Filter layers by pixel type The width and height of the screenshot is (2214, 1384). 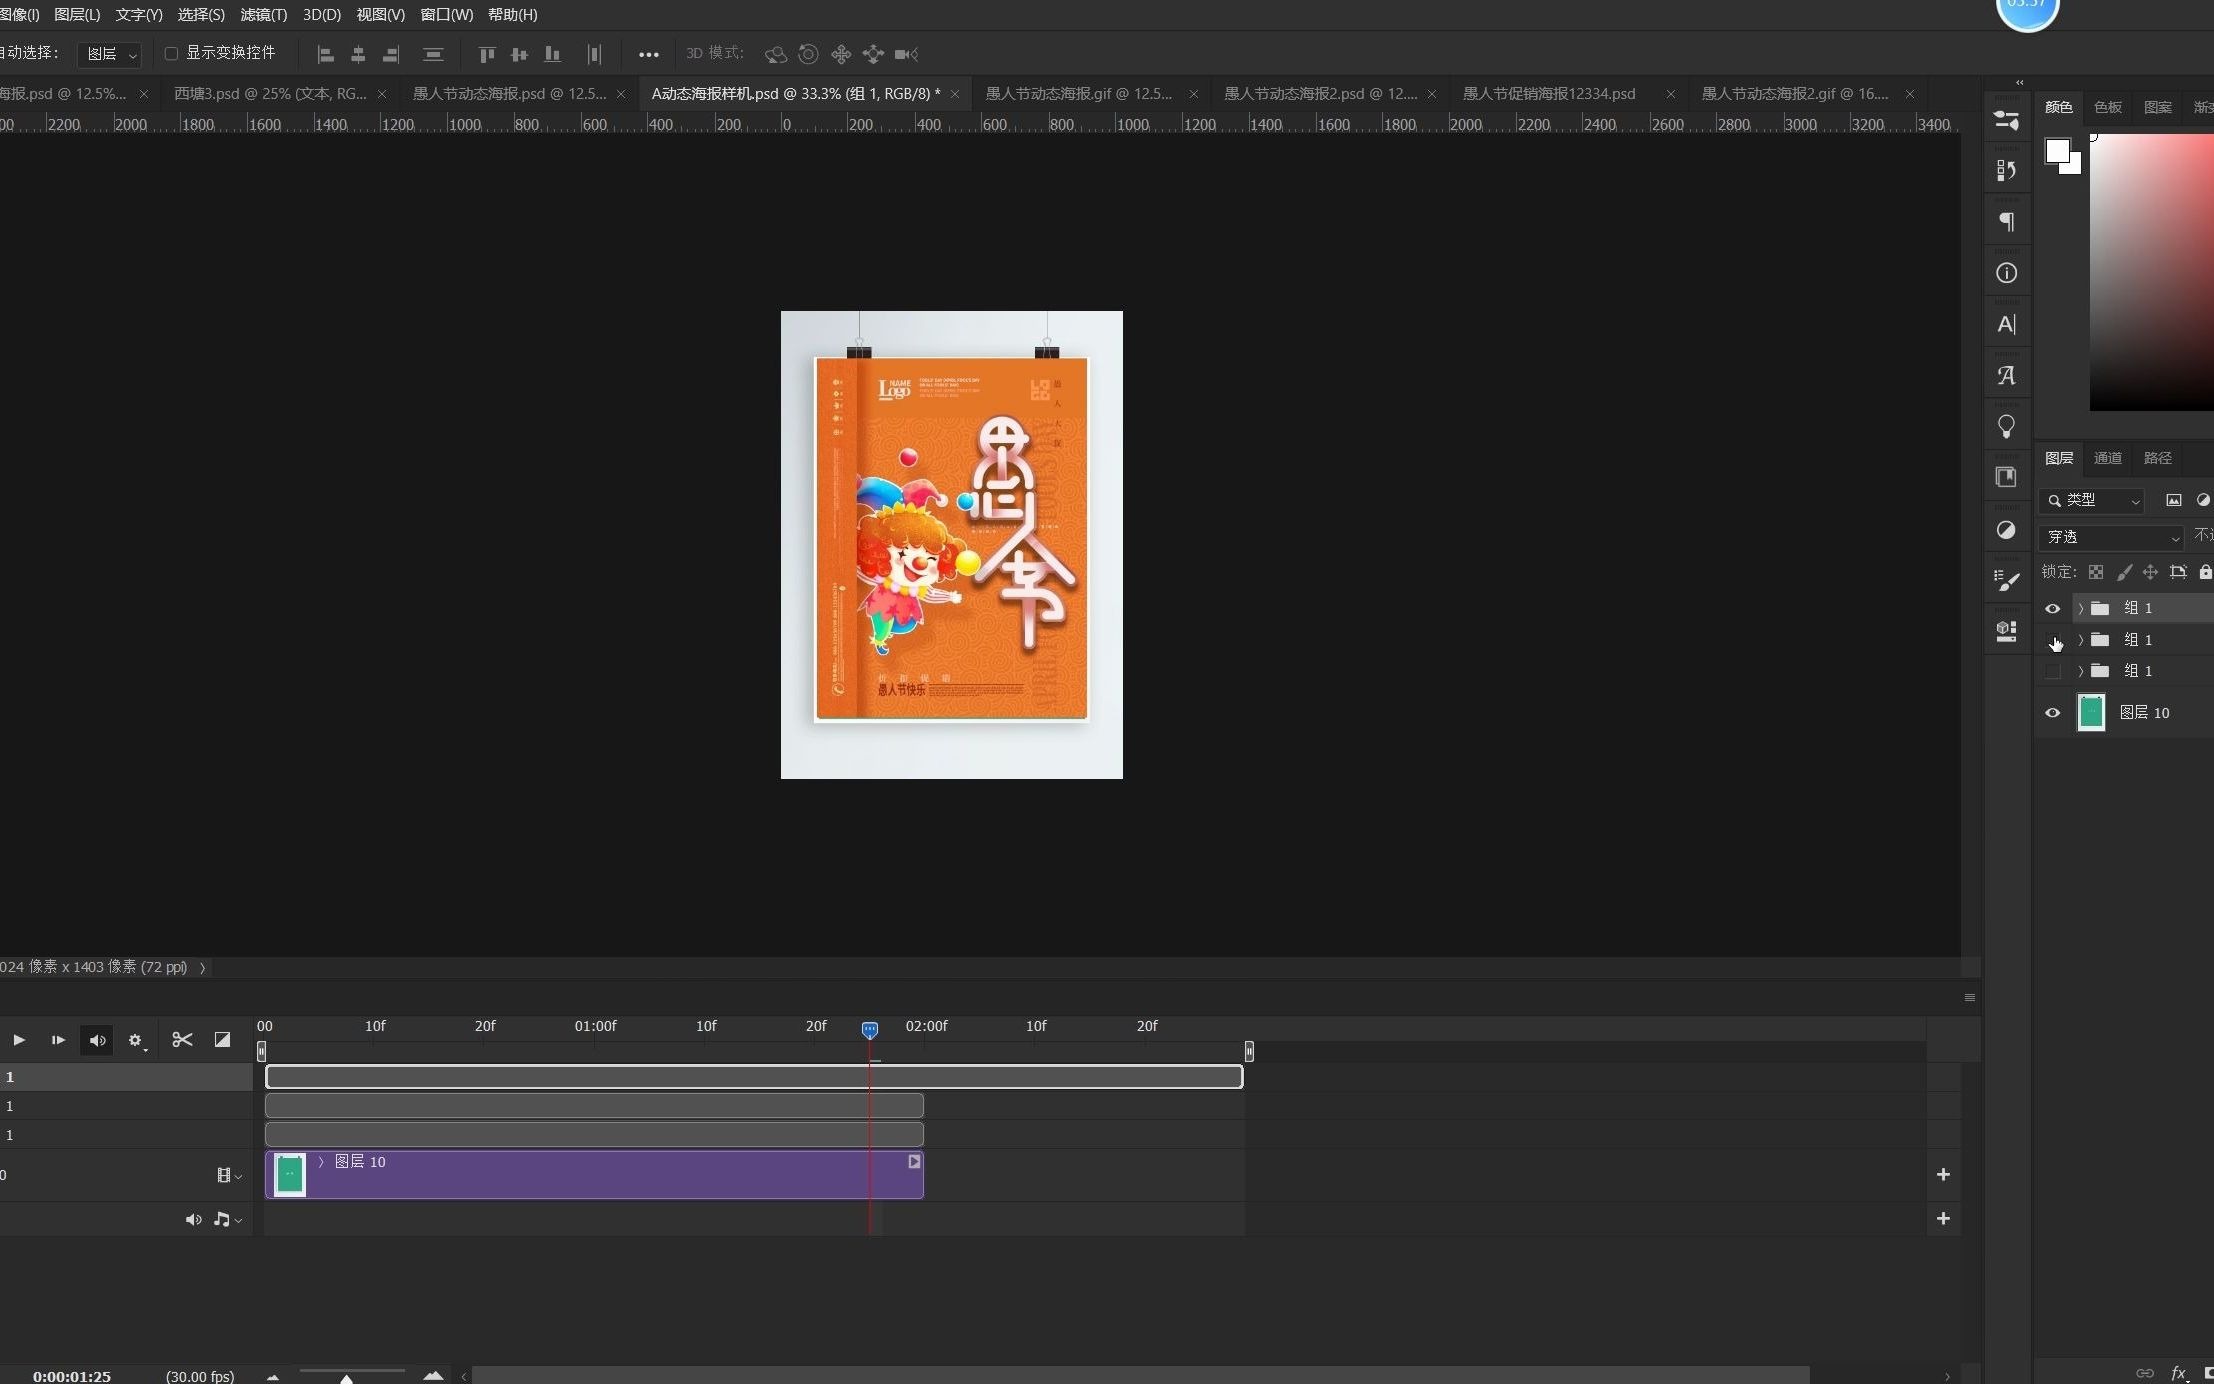[2173, 500]
